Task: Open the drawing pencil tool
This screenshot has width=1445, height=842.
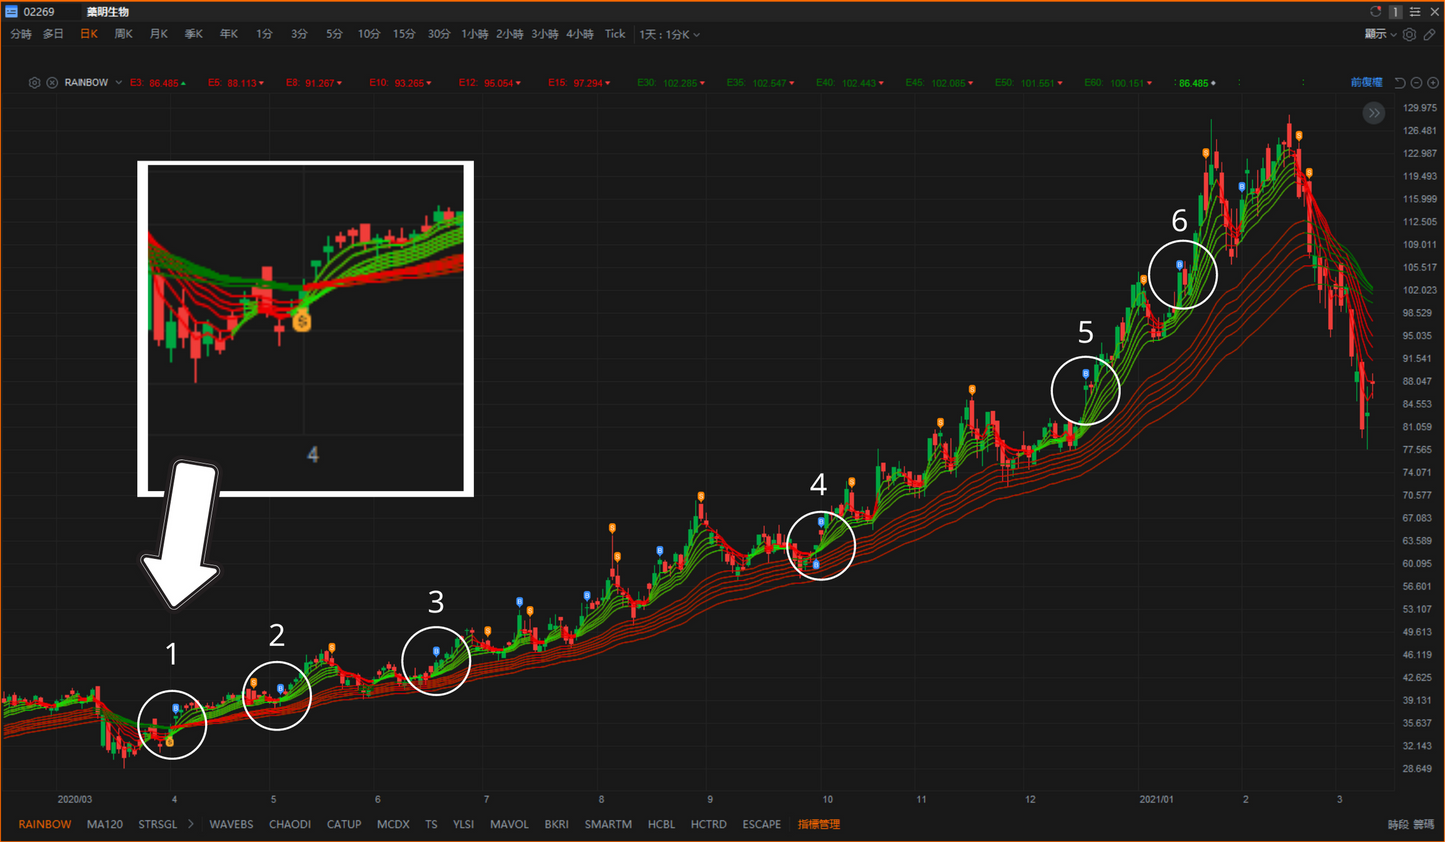Action: pyautogui.click(x=1430, y=35)
